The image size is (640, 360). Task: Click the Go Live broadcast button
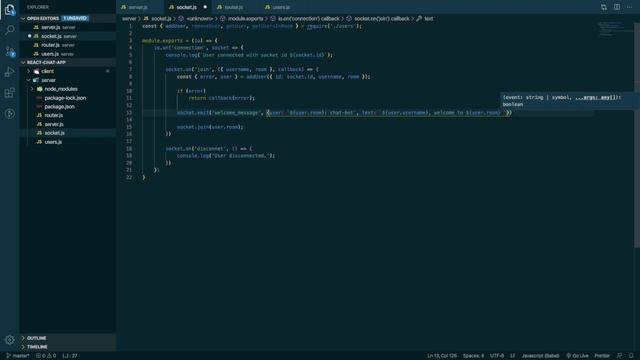[x=577, y=356]
